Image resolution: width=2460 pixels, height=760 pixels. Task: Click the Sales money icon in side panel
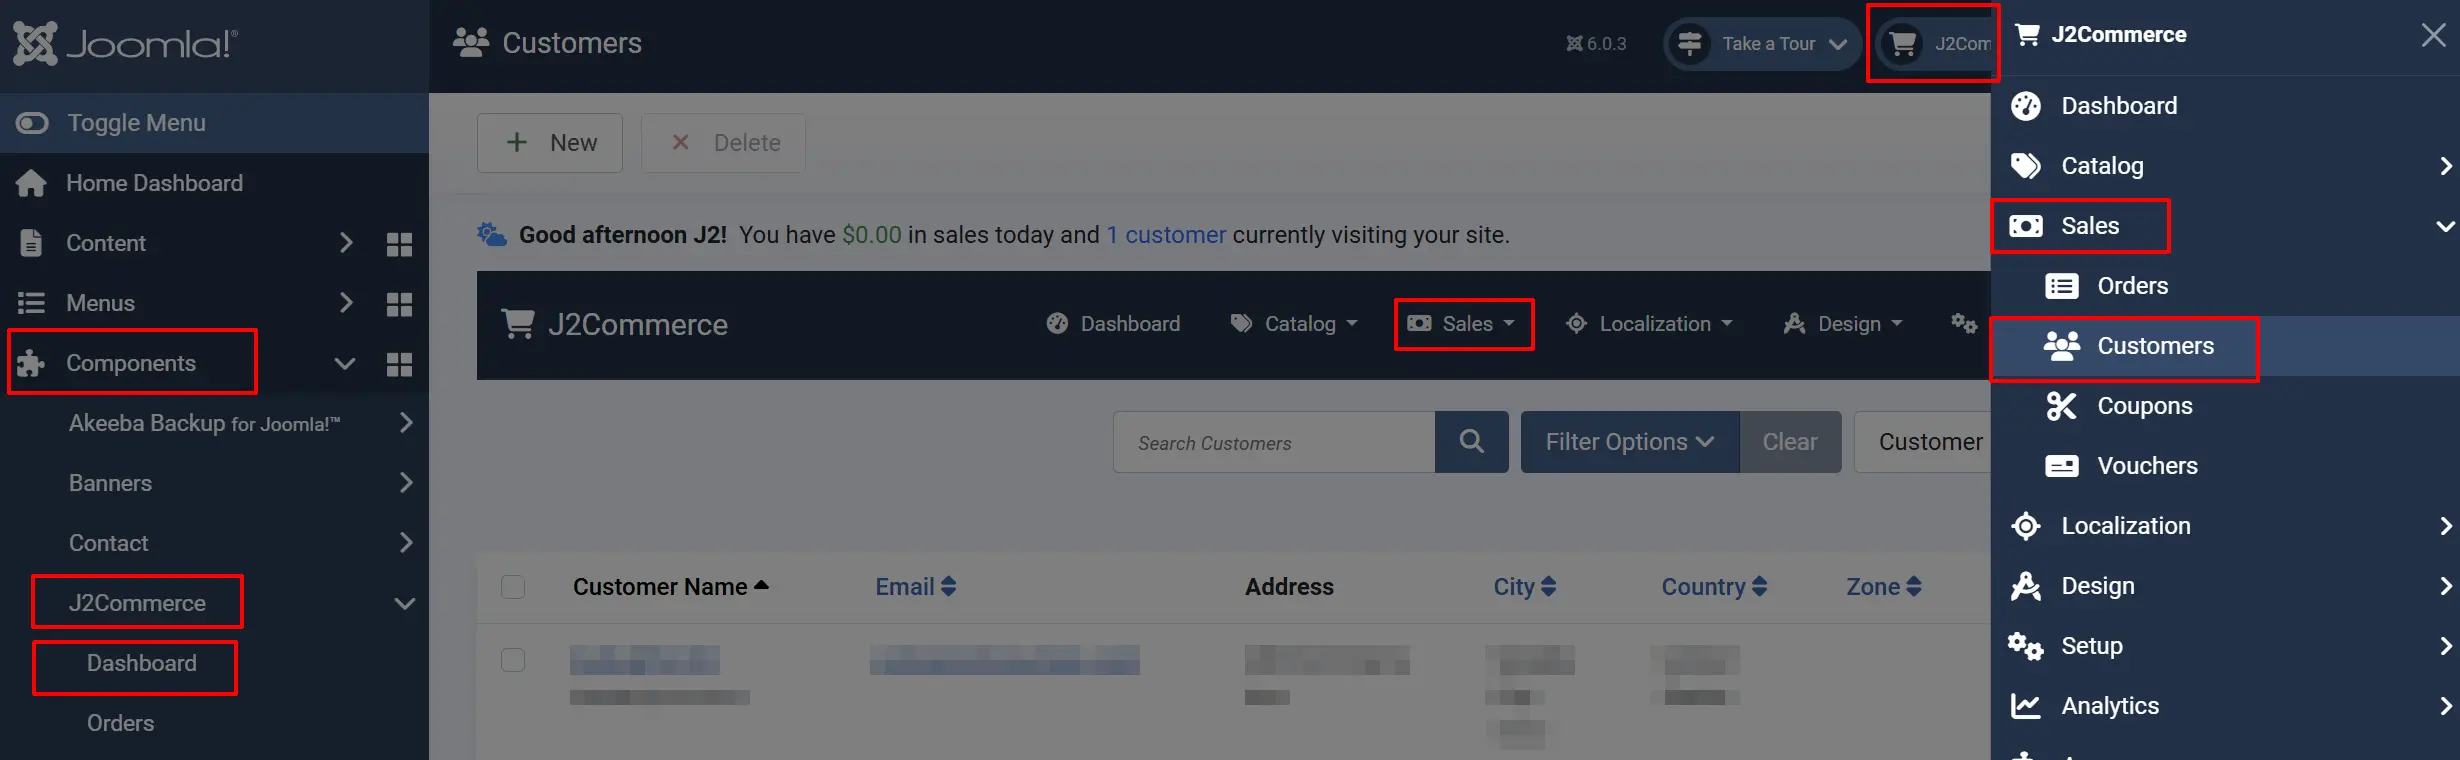pos(2026,226)
